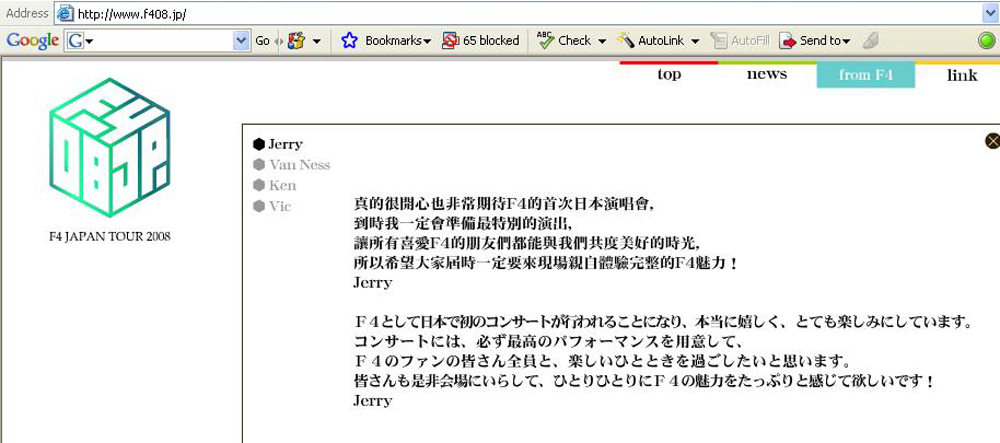Open the address bar history dropdown
Viewport: 1000px width, 443px height.
pos(990,13)
